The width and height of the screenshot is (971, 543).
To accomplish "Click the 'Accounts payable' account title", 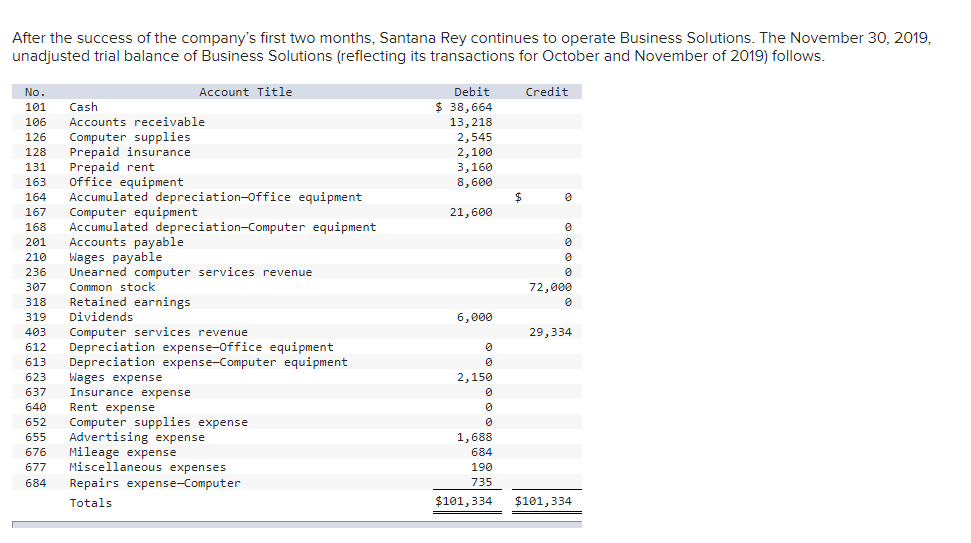I will pos(126,242).
